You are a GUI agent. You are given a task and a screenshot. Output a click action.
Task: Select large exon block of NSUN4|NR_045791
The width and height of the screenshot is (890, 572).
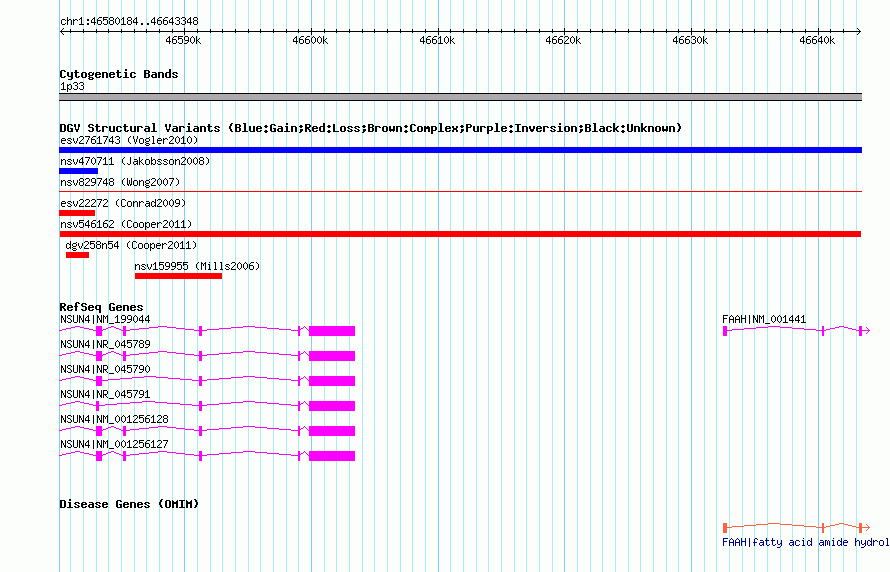pyautogui.click(x=332, y=406)
